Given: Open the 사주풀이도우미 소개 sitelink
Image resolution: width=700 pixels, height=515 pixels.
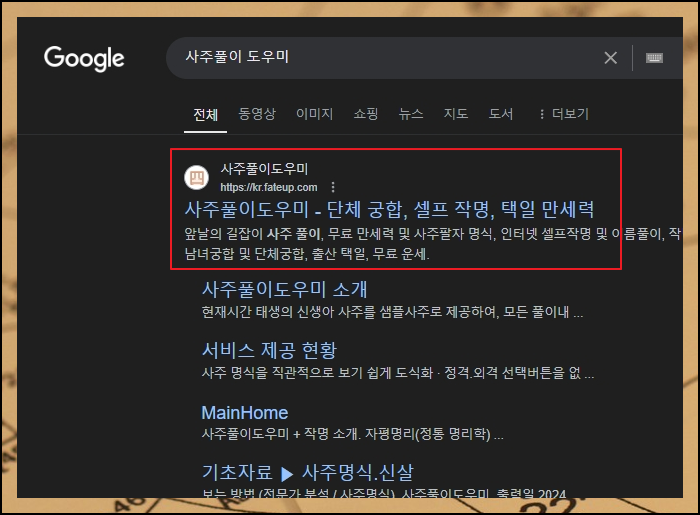Looking at the screenshot, I should pyautogui.click(x=284, y=289).
